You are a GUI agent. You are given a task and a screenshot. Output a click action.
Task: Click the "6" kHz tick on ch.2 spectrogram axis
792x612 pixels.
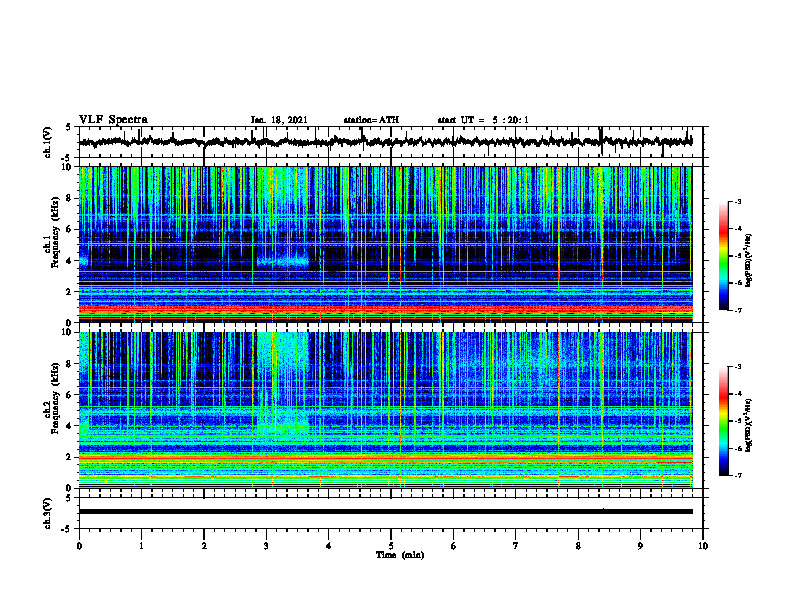69,395
